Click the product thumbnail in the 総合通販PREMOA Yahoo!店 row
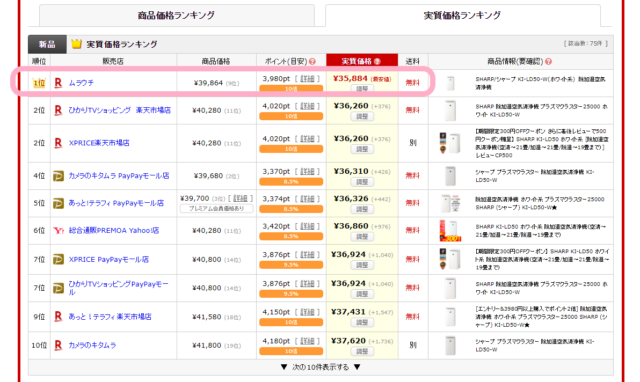The image size is (640, 382). click(x=450, y=231)
